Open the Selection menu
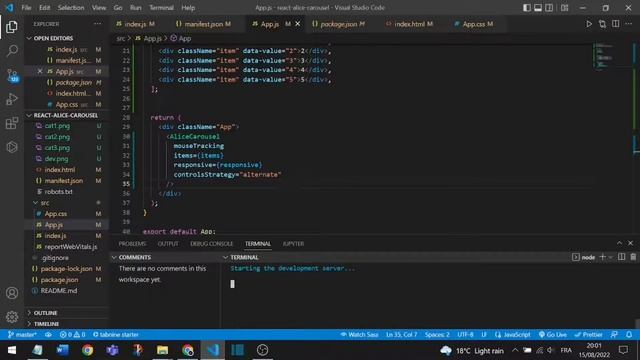The width and height of the screenshot is (640, 360). tap(71, 8)
